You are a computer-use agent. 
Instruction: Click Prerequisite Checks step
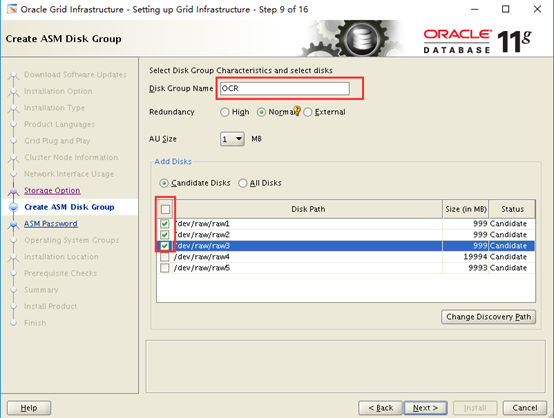60,273
